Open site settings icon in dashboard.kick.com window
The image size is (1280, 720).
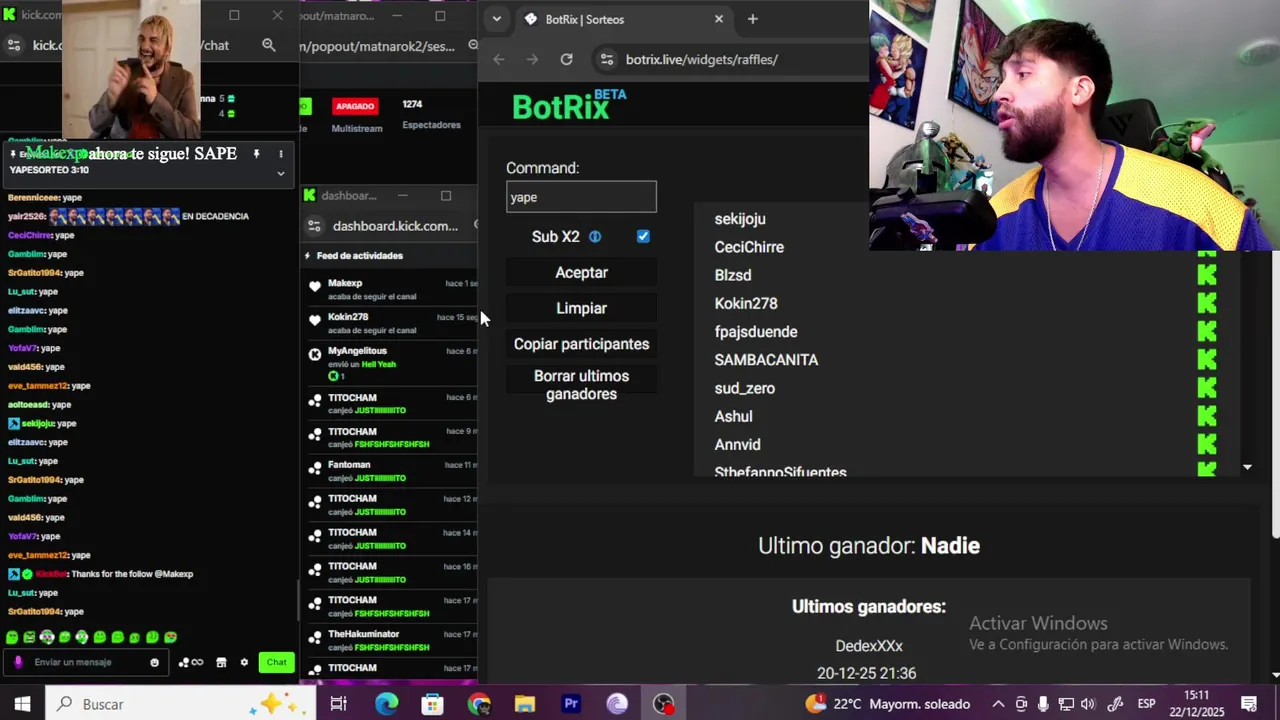tap(314, 226)
